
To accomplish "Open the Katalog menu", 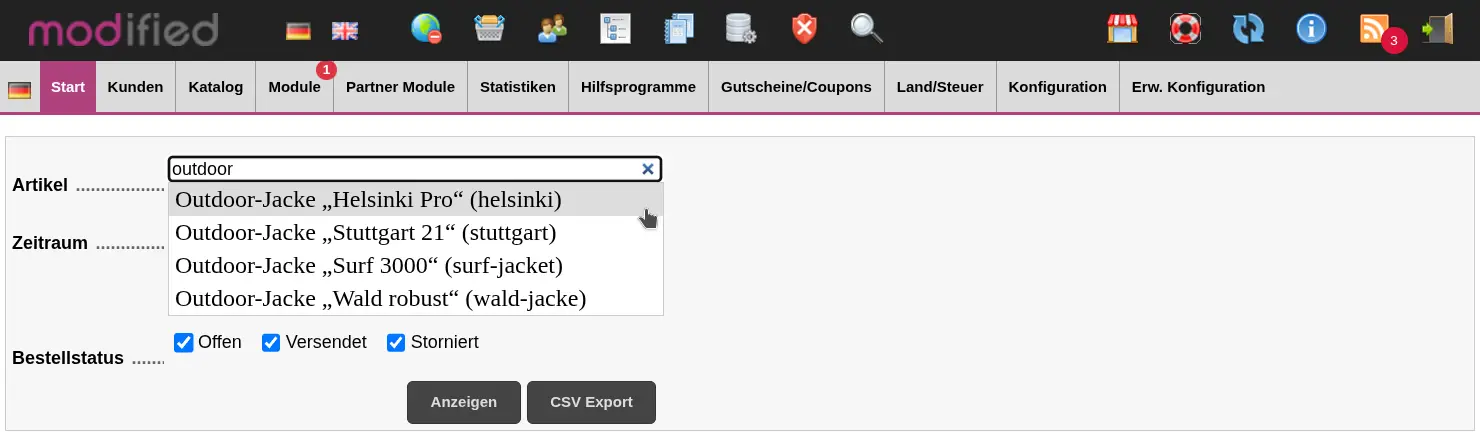I will [x=216, y=87].
